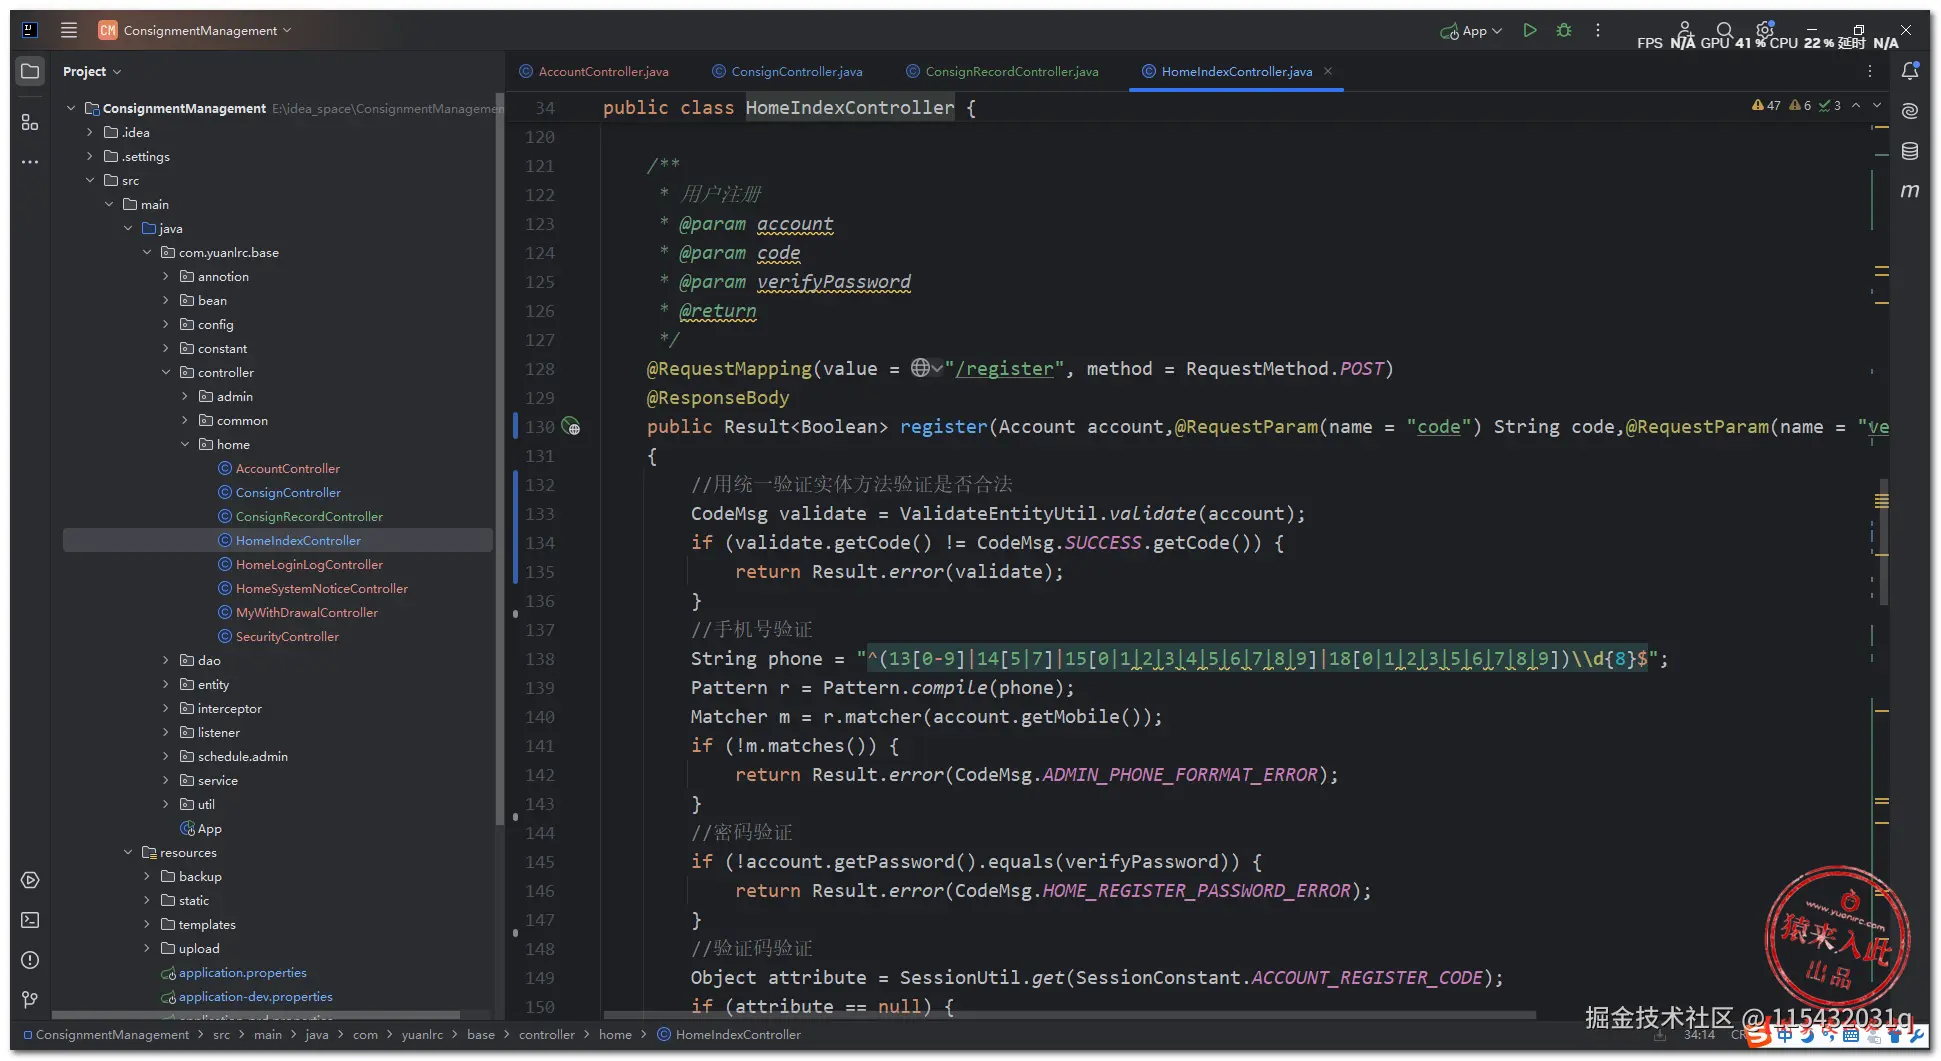Collapse the controller package

click(166, 372)
